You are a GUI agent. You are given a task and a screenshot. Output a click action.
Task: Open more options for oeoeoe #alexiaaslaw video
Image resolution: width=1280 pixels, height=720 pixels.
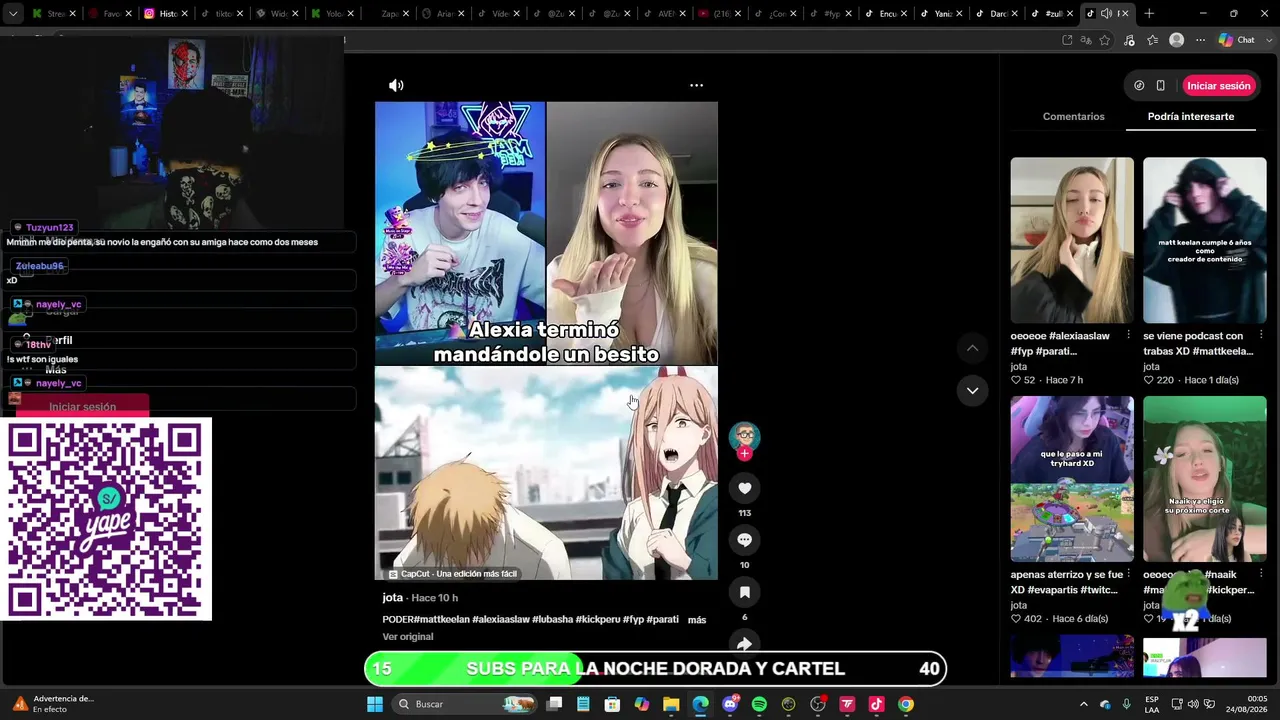pyautogui.click(x=1128, y=335)
